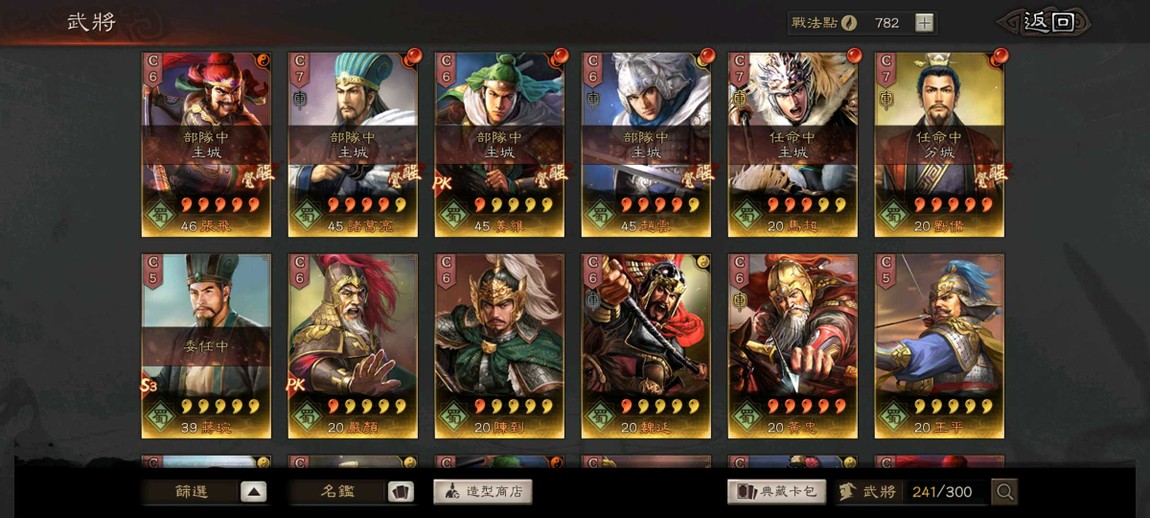Viewport: 1150px width, 518px height.
Task: Select the 馬超 general card
Action: [793, 145]
